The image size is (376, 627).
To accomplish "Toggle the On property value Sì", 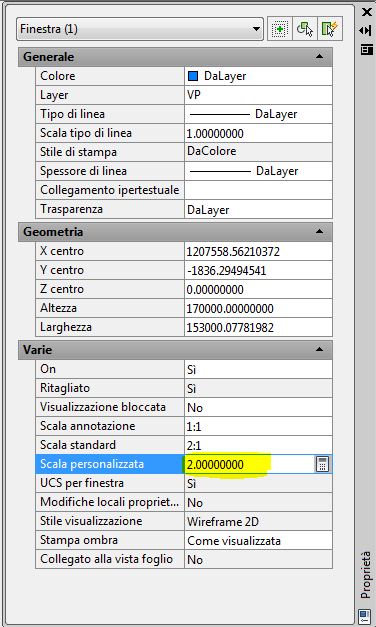I will pos(258,369).
